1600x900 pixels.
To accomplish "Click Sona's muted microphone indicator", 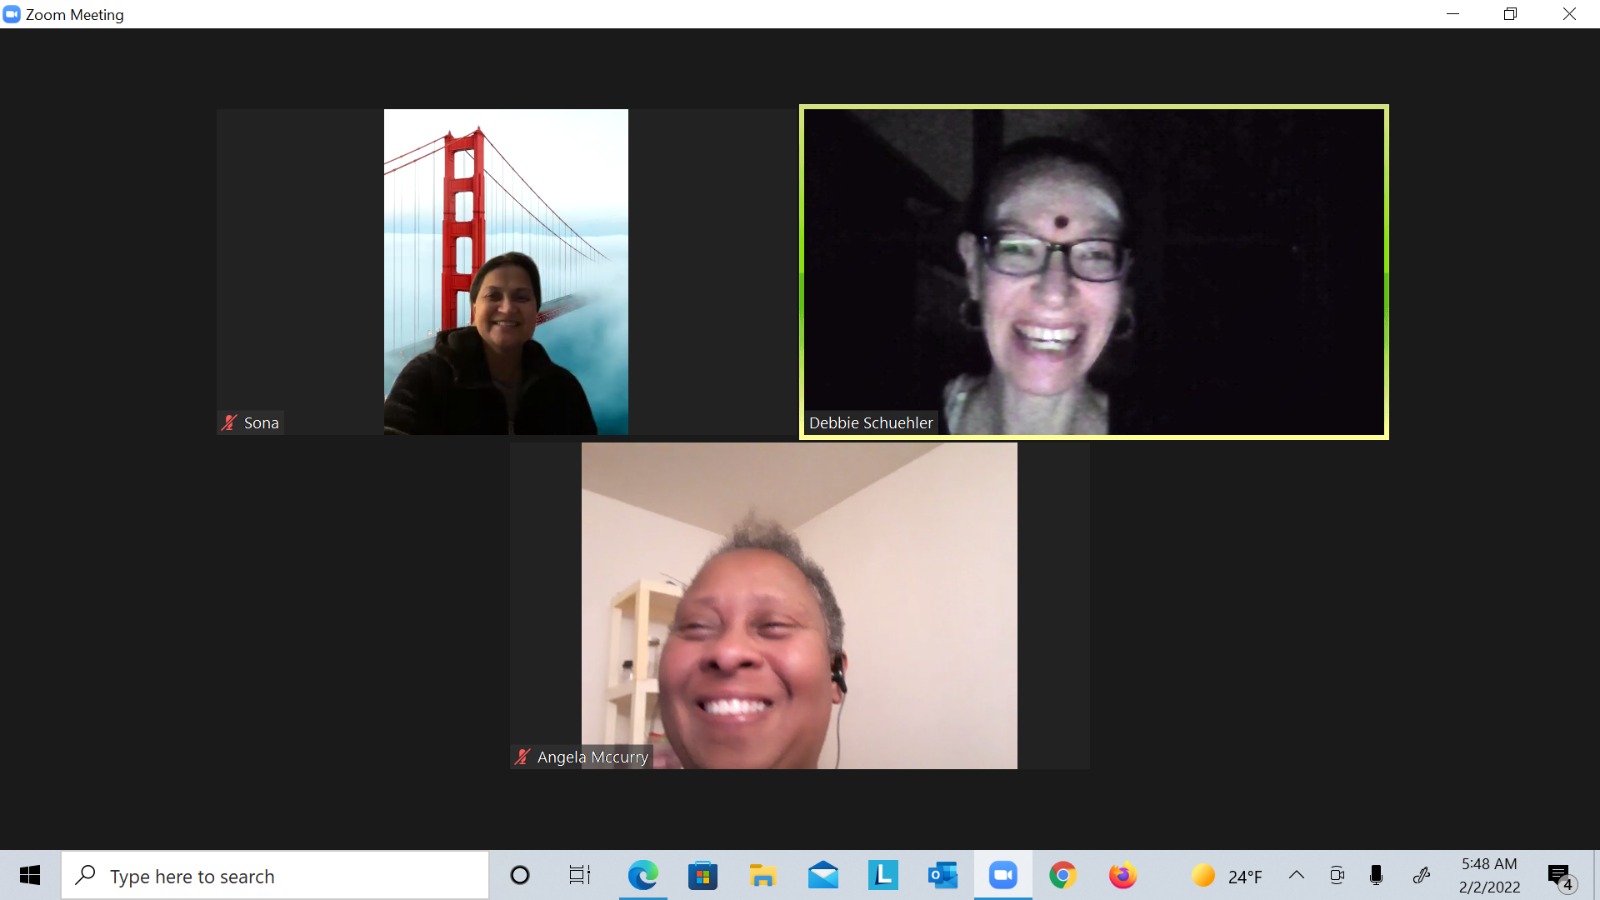I will point(229,423).
